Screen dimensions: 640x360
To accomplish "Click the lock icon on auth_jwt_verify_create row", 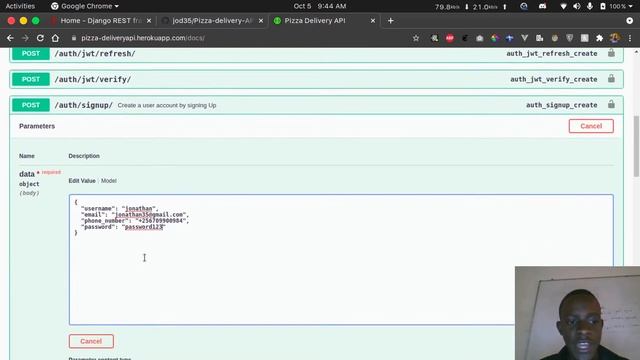I will tap(611, 78).
